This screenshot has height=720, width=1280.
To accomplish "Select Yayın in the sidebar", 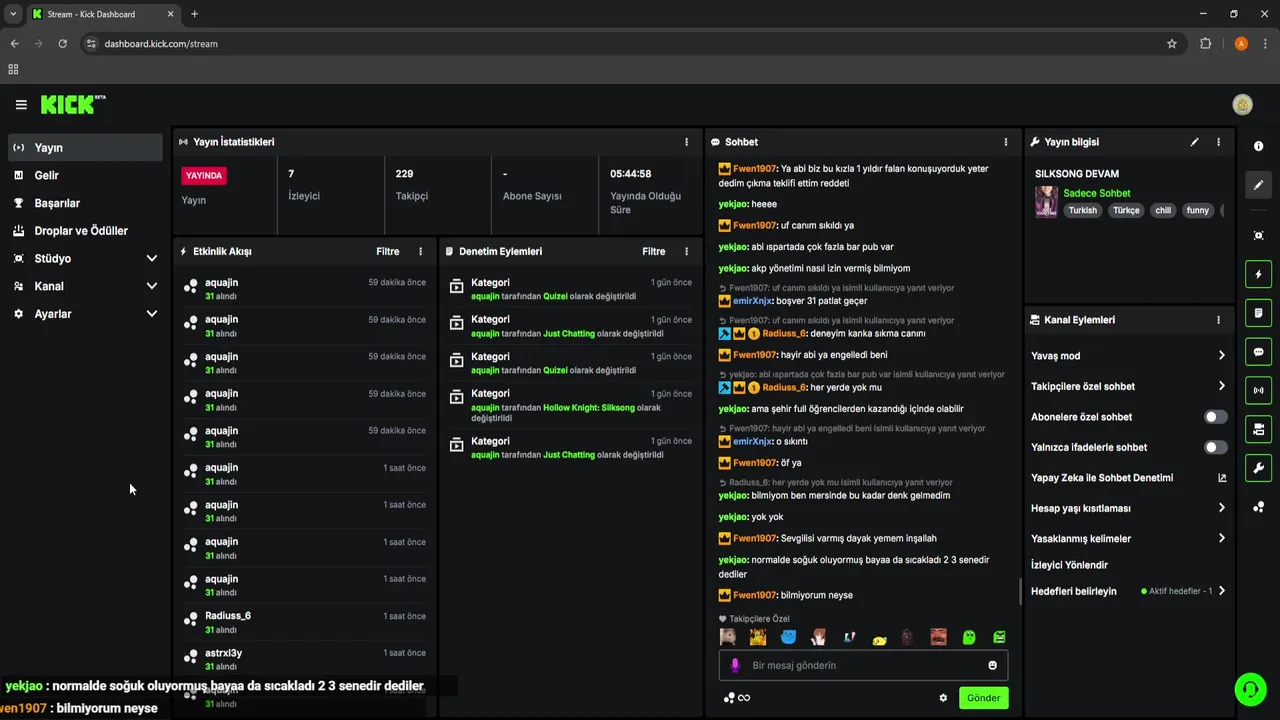I will (x=85, y=147).
